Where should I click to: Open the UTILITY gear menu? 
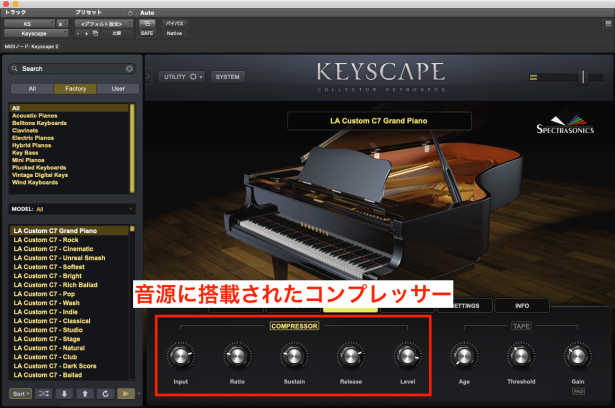[182, 77]
